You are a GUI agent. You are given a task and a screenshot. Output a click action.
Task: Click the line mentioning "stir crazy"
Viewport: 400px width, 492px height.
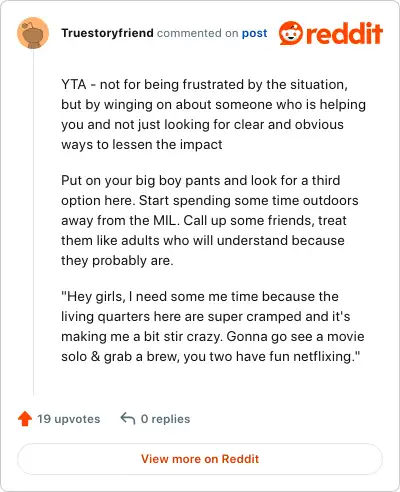(213, 336)
